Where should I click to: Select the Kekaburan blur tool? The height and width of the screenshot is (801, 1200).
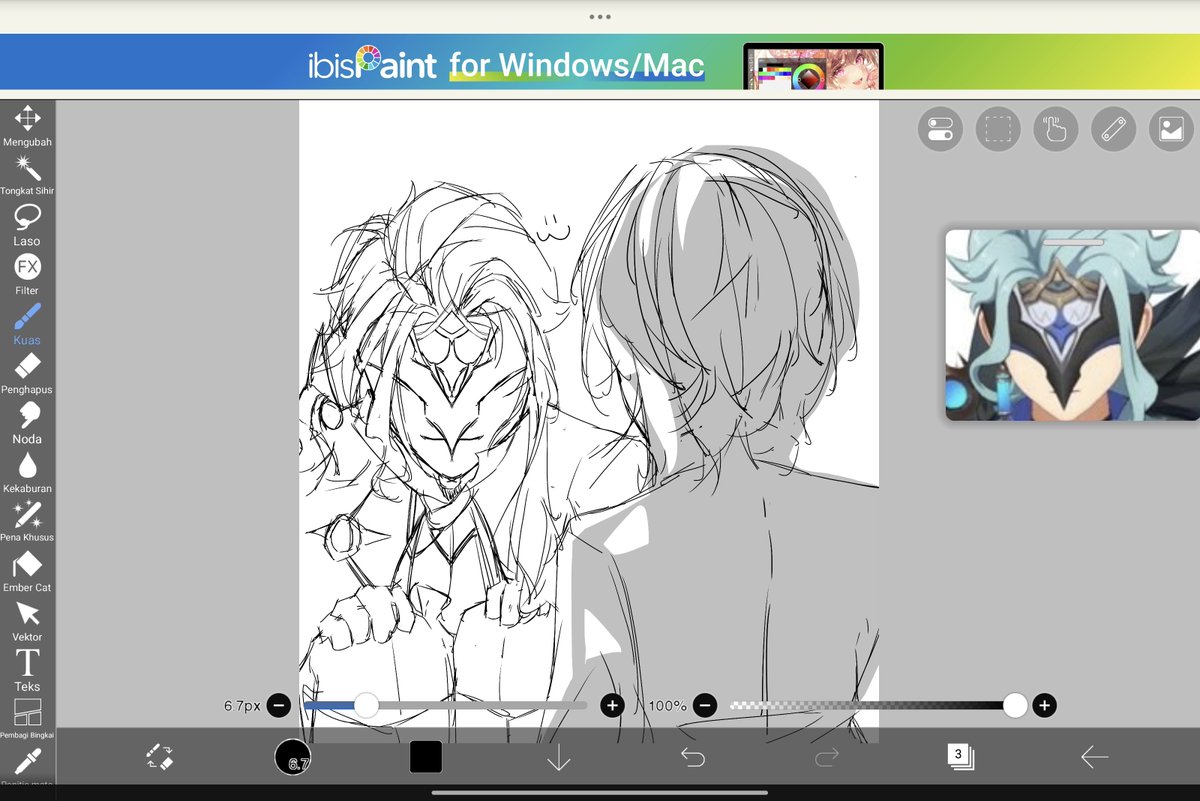[27, 472]
